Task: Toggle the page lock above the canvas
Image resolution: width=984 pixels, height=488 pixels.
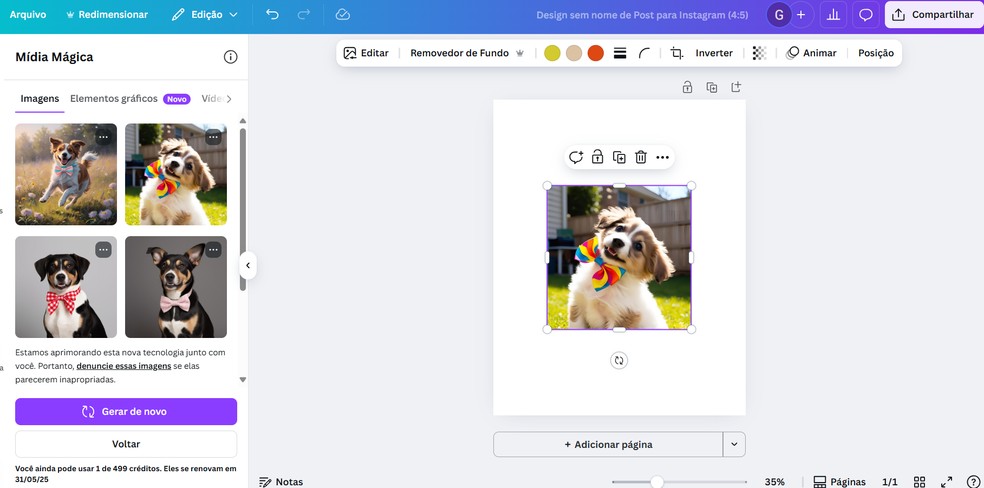Action: click(687, 88)
